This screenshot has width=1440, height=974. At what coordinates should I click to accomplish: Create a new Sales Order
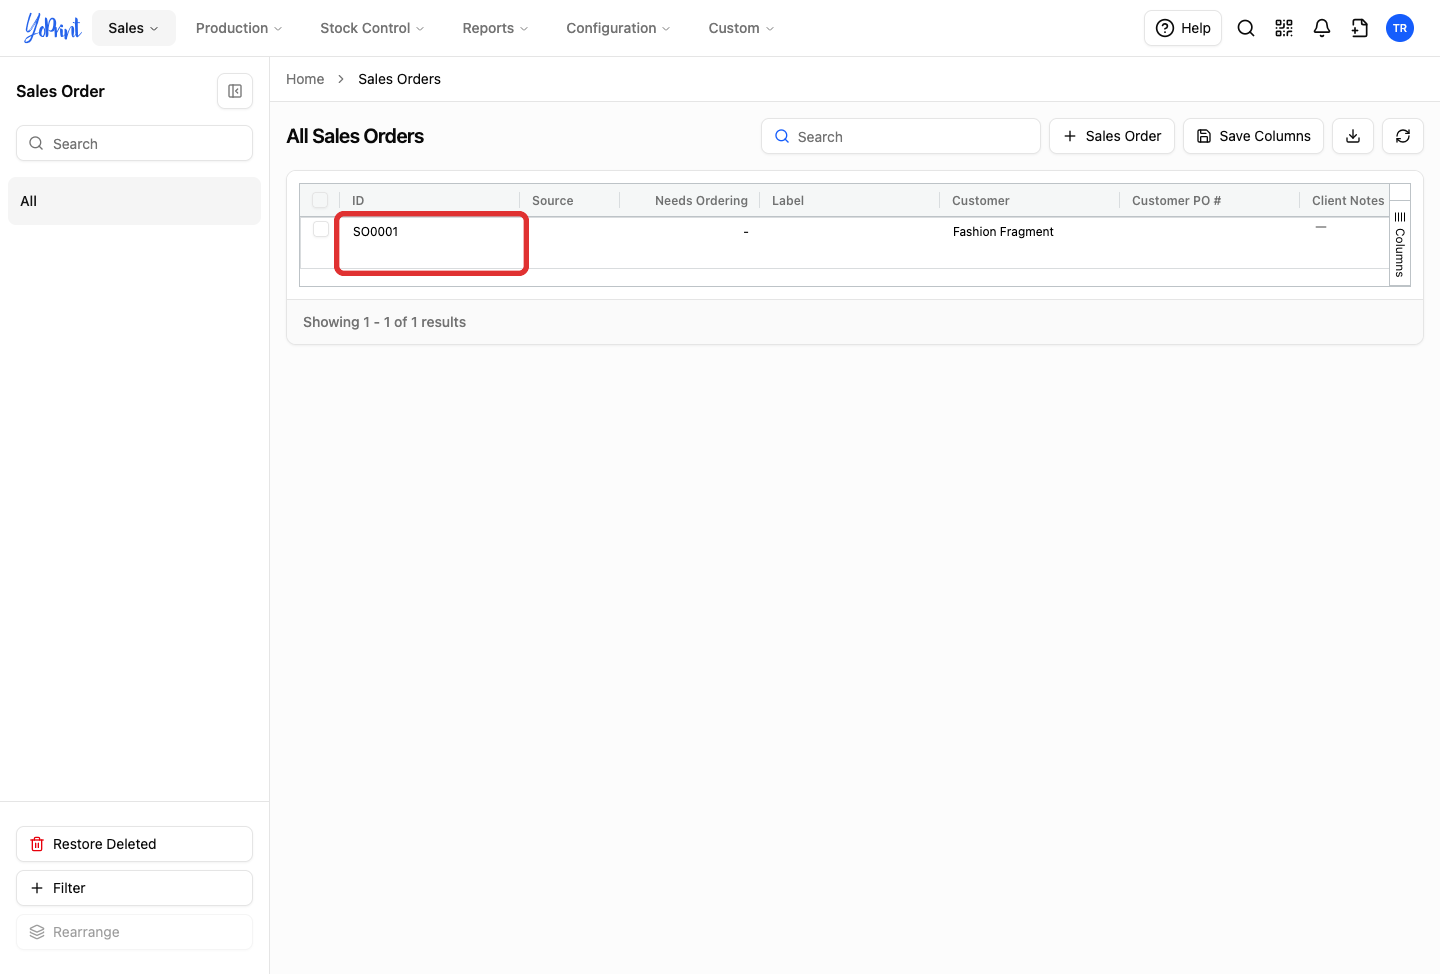[1112, 136]
